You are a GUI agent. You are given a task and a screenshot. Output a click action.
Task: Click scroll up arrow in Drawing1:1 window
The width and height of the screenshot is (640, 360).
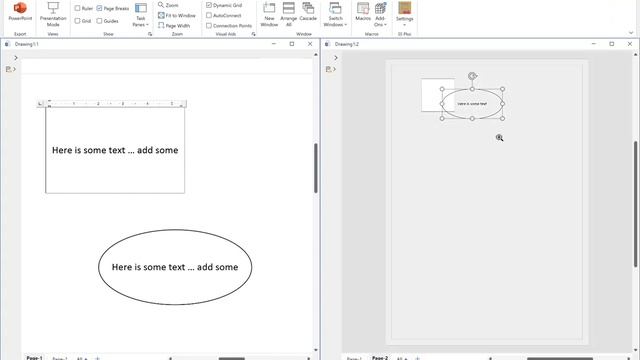pyautogui.click(x=316, y=54)
